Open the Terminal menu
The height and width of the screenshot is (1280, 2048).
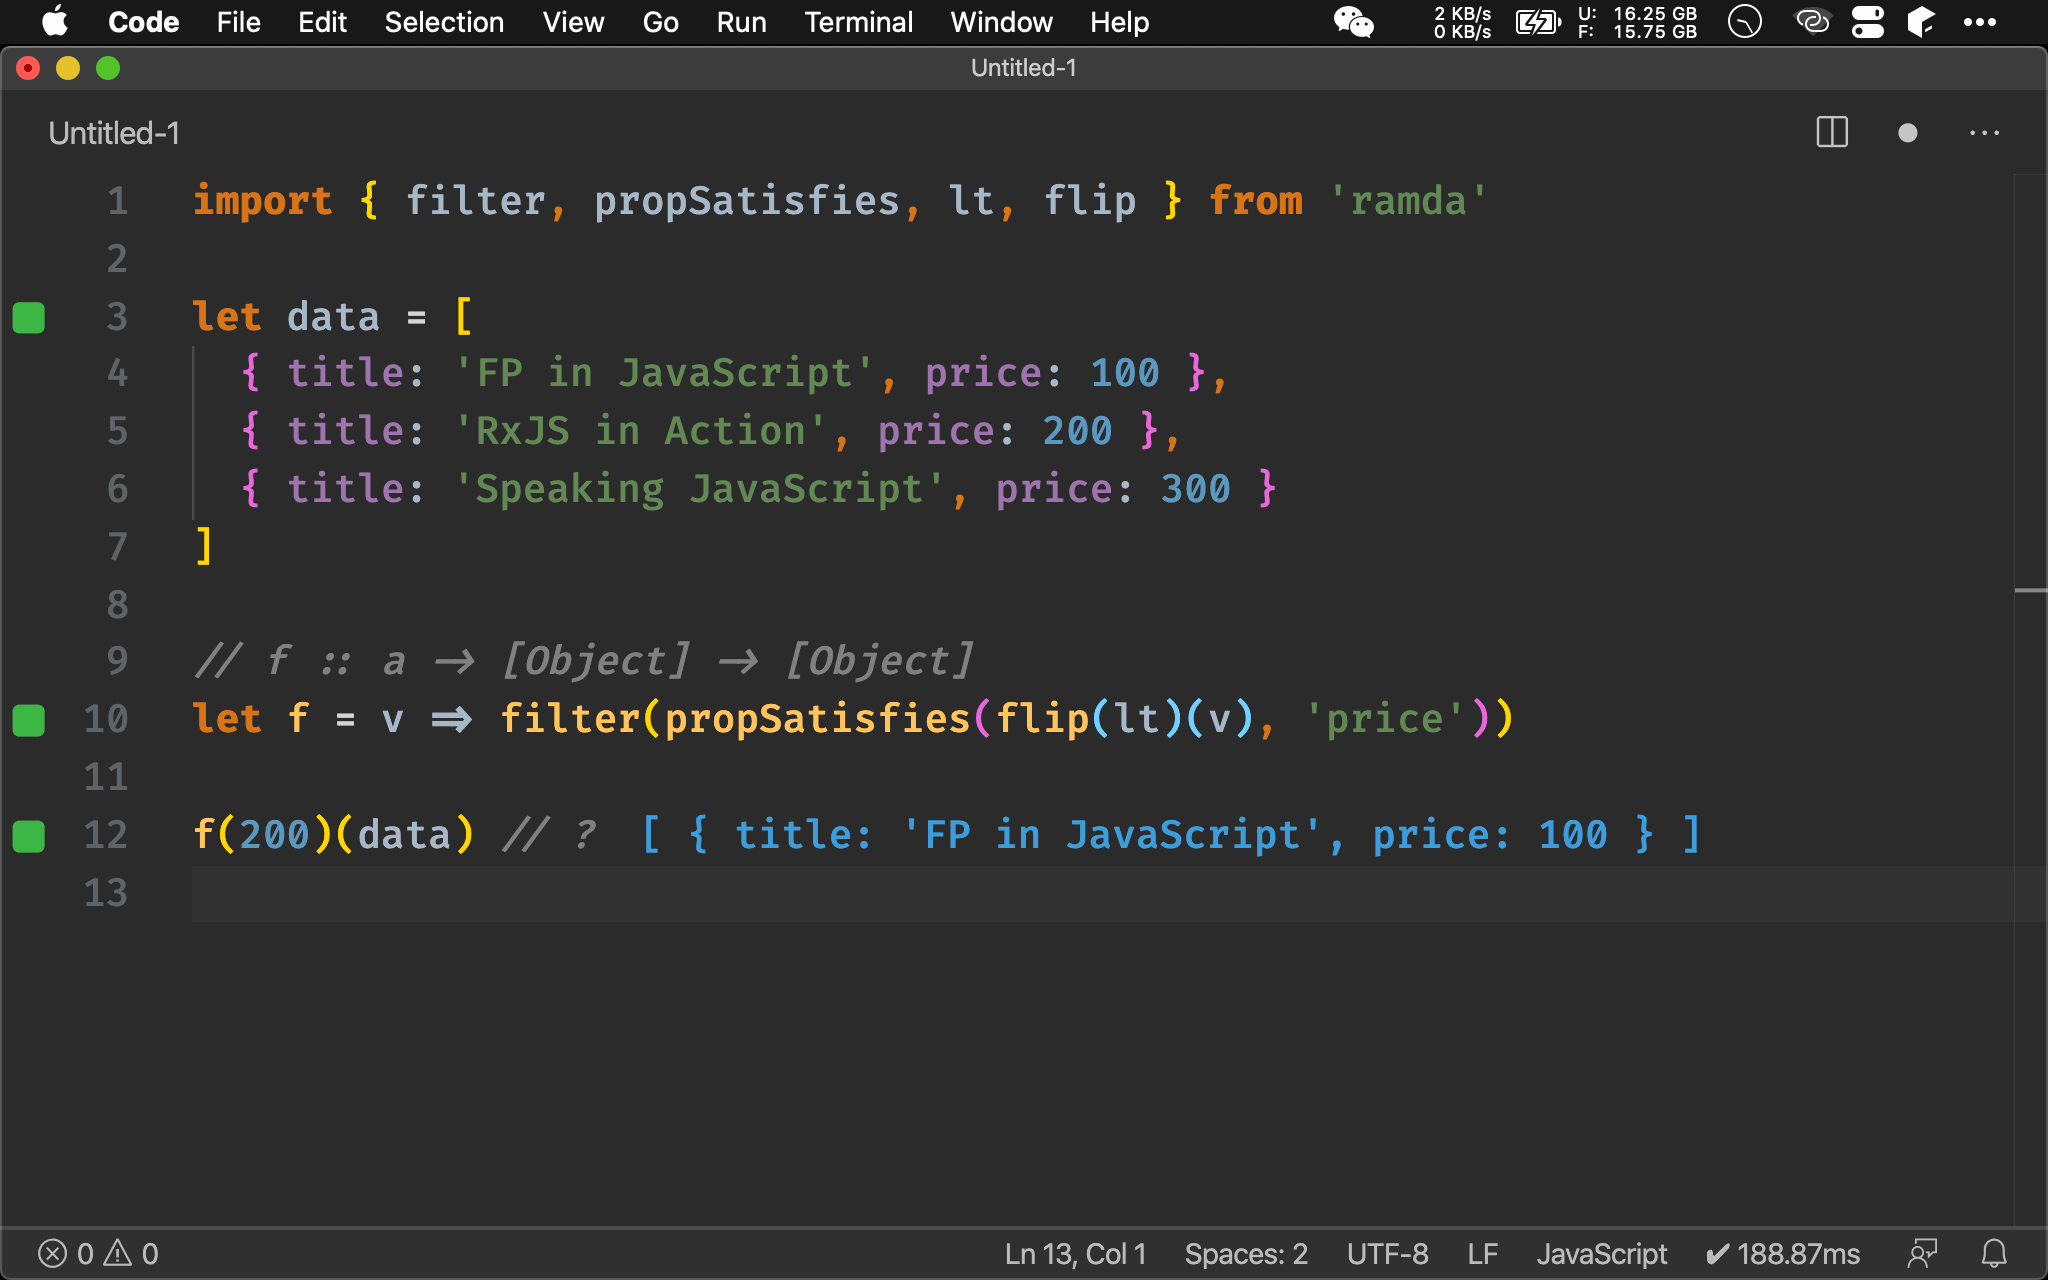click(x=858, y=22)
